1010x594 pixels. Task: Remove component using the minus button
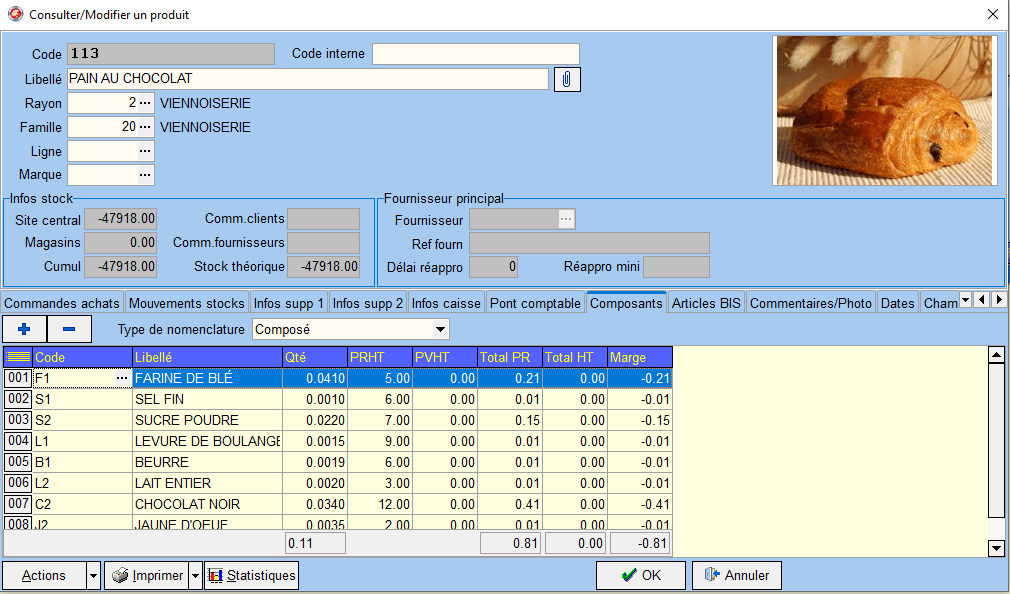(x=69, y=329)
